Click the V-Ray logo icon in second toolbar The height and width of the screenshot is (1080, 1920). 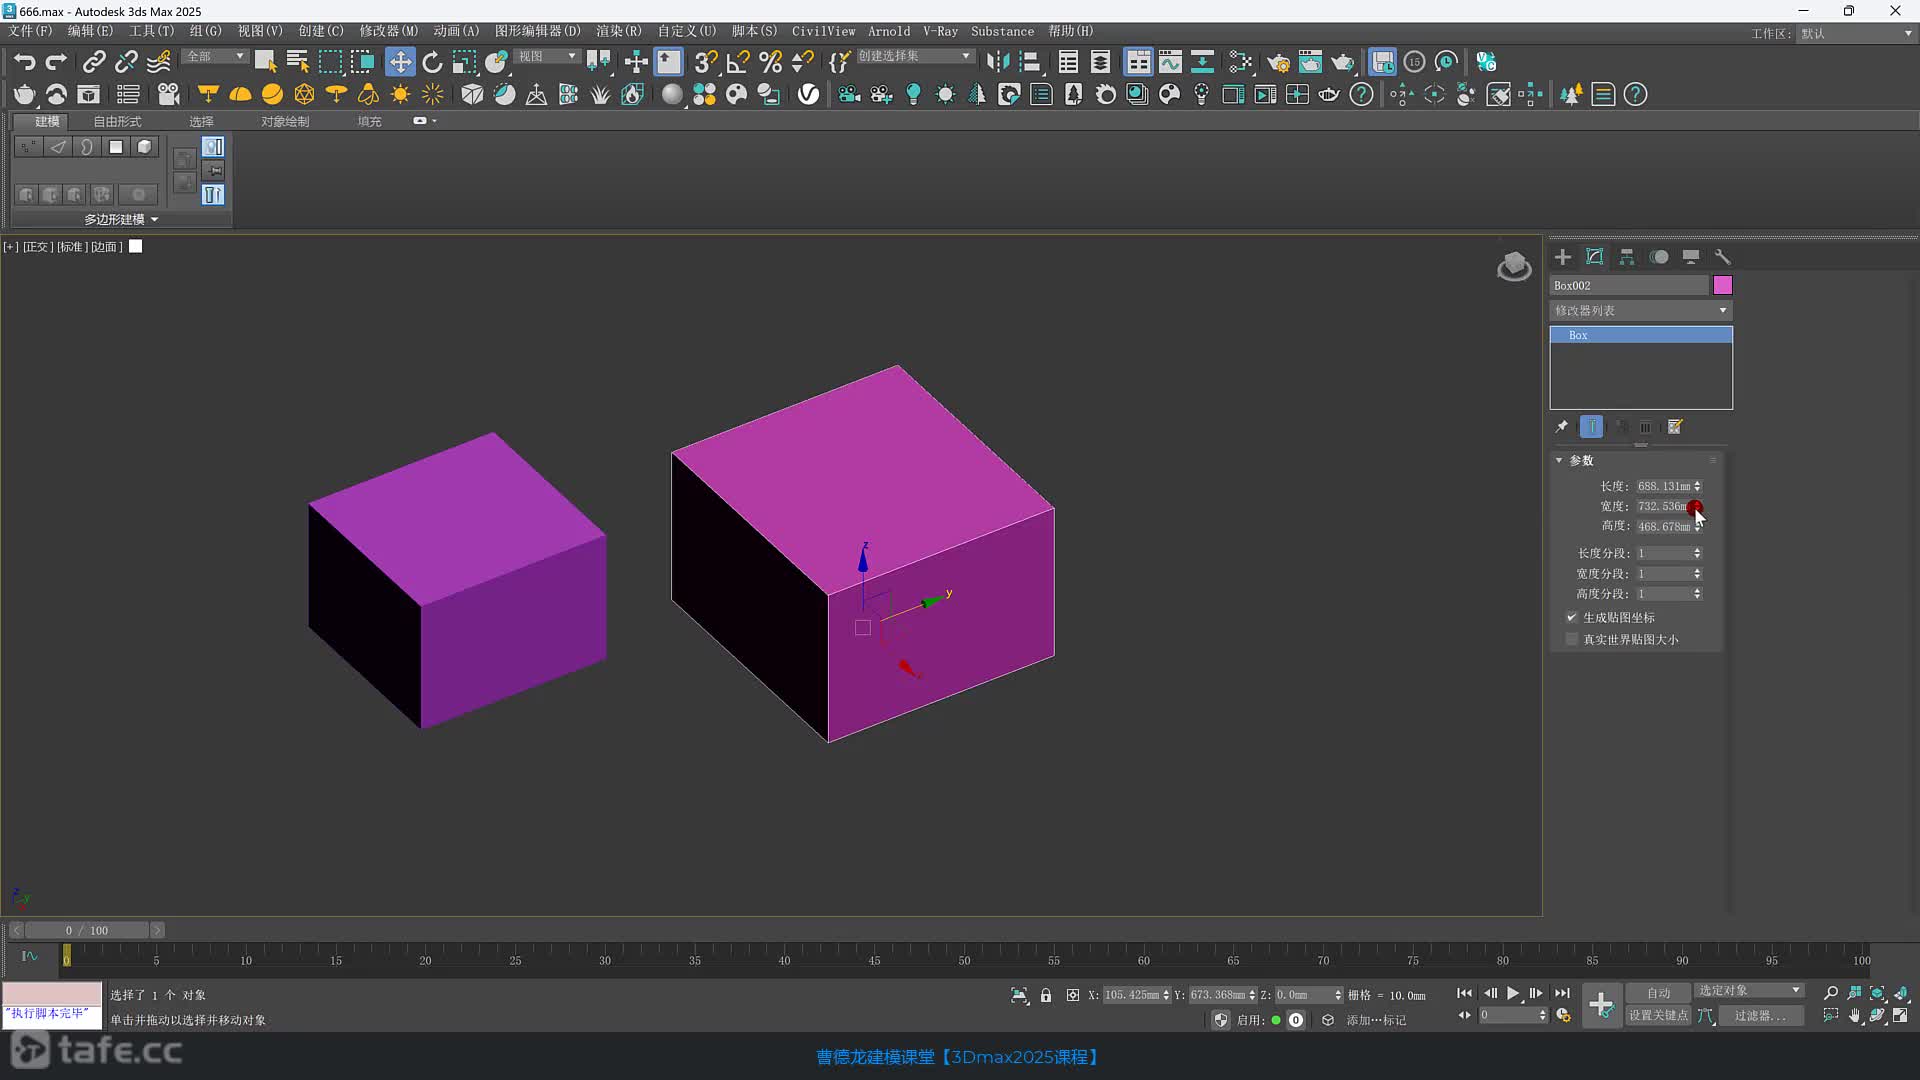[x=808, y=94]
